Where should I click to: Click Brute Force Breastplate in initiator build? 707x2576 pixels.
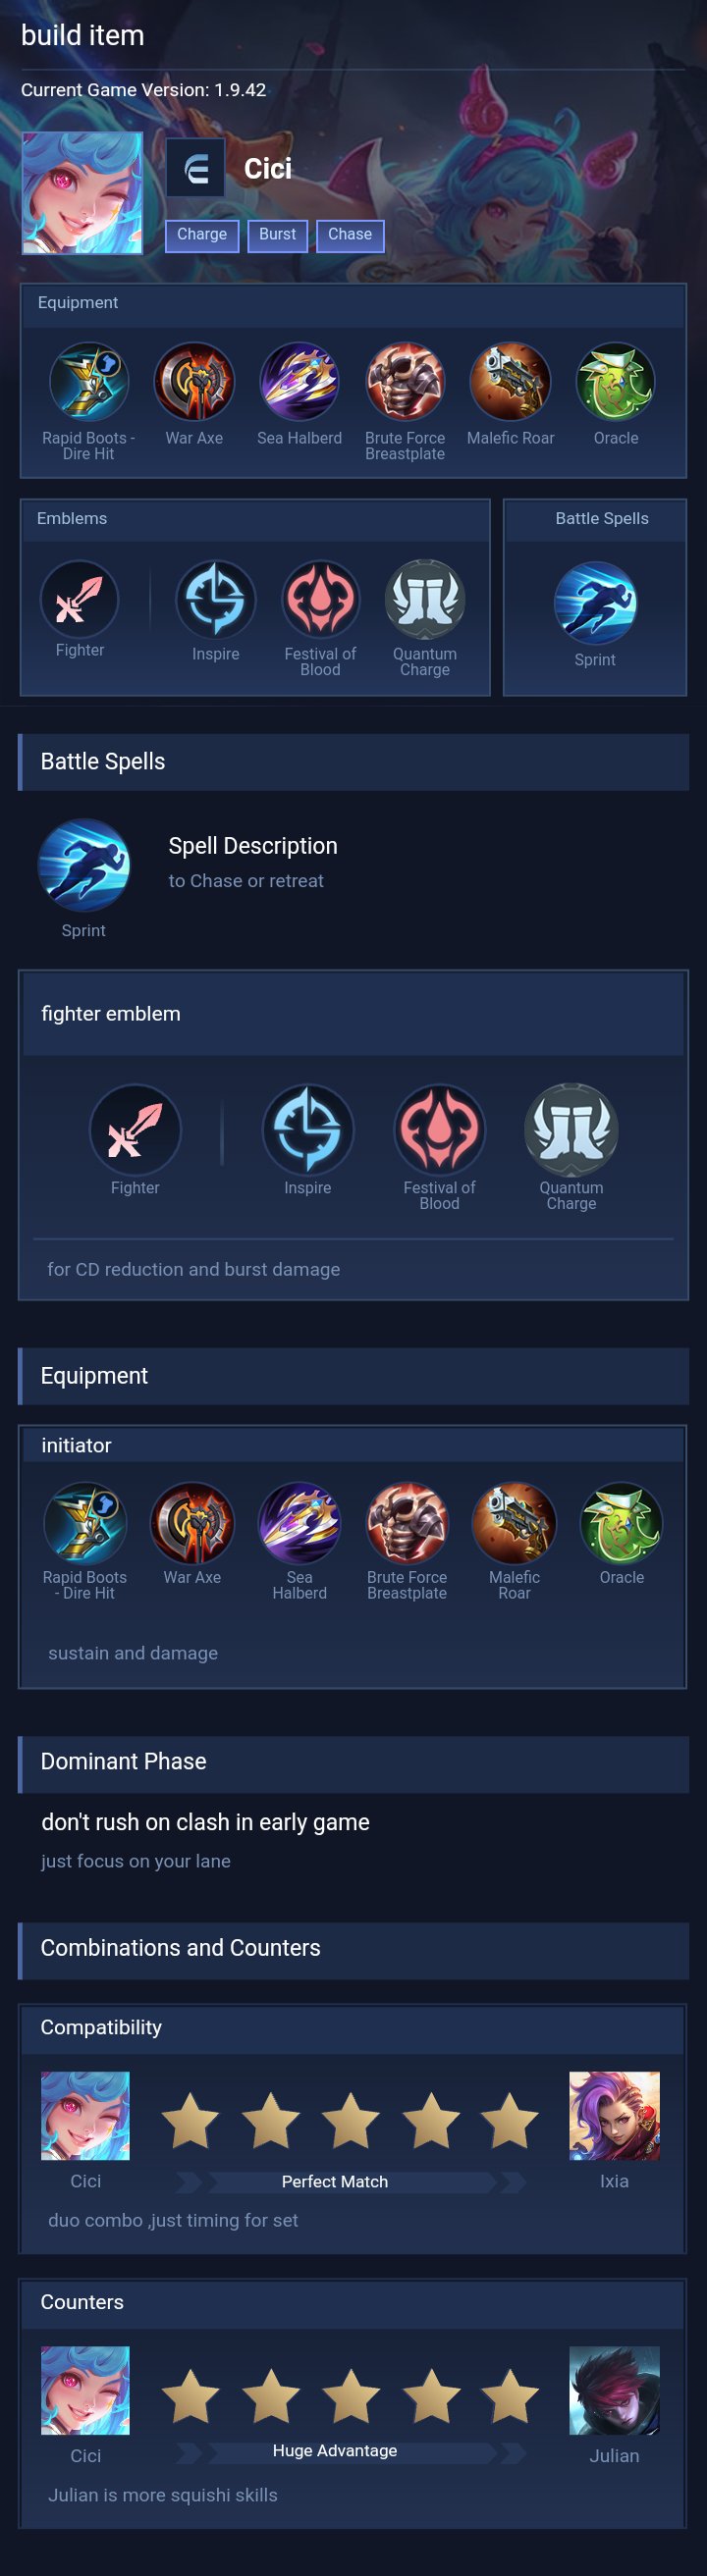(407, 1522)
